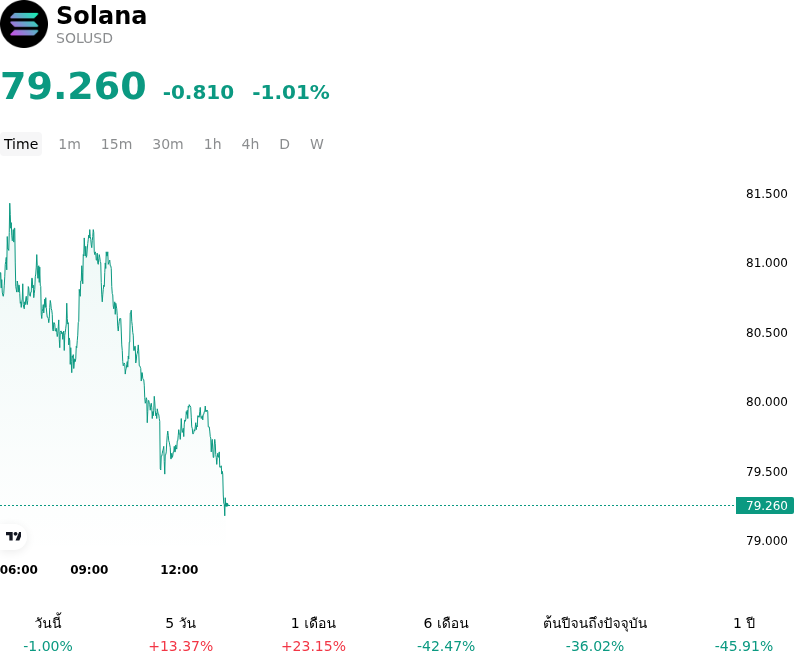Open the Solana title link
This screenshot has width=800, height=666.
click(x=102, y=15)
